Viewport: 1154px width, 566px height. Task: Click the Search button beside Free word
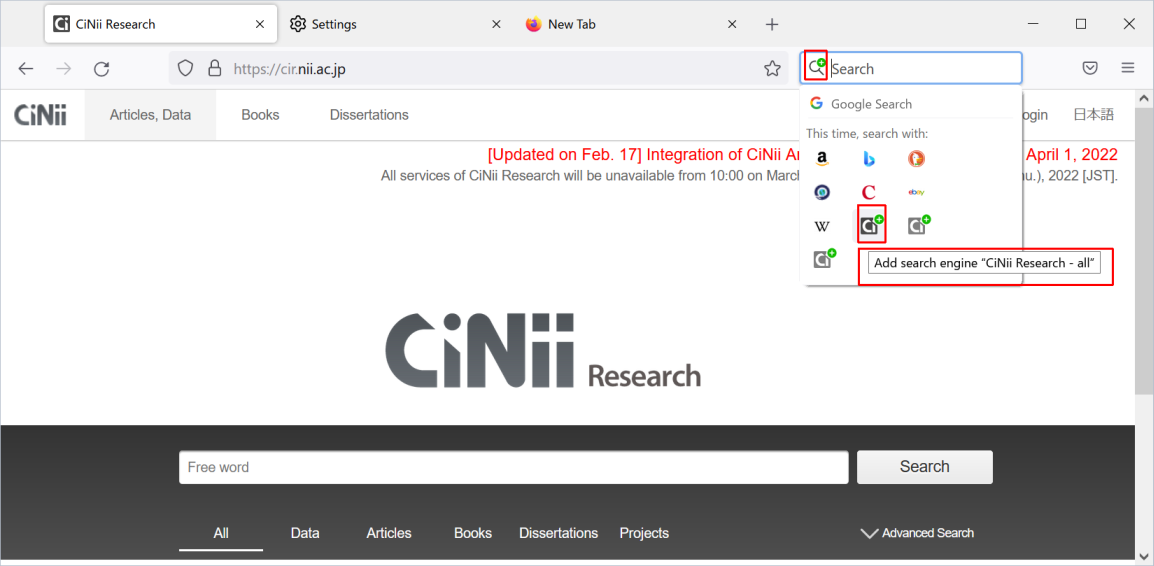pyautogui.click(x=924, y=467)
